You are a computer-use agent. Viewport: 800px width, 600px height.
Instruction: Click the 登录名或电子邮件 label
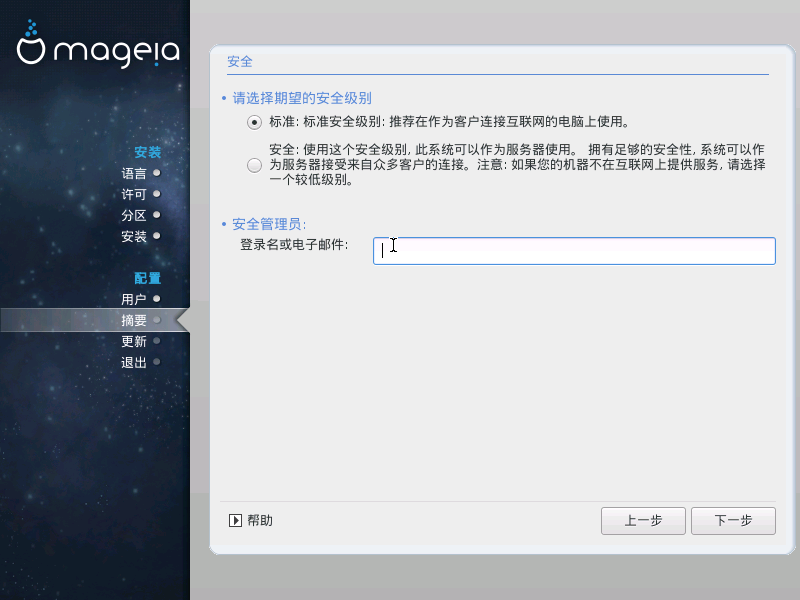(294, 244)
